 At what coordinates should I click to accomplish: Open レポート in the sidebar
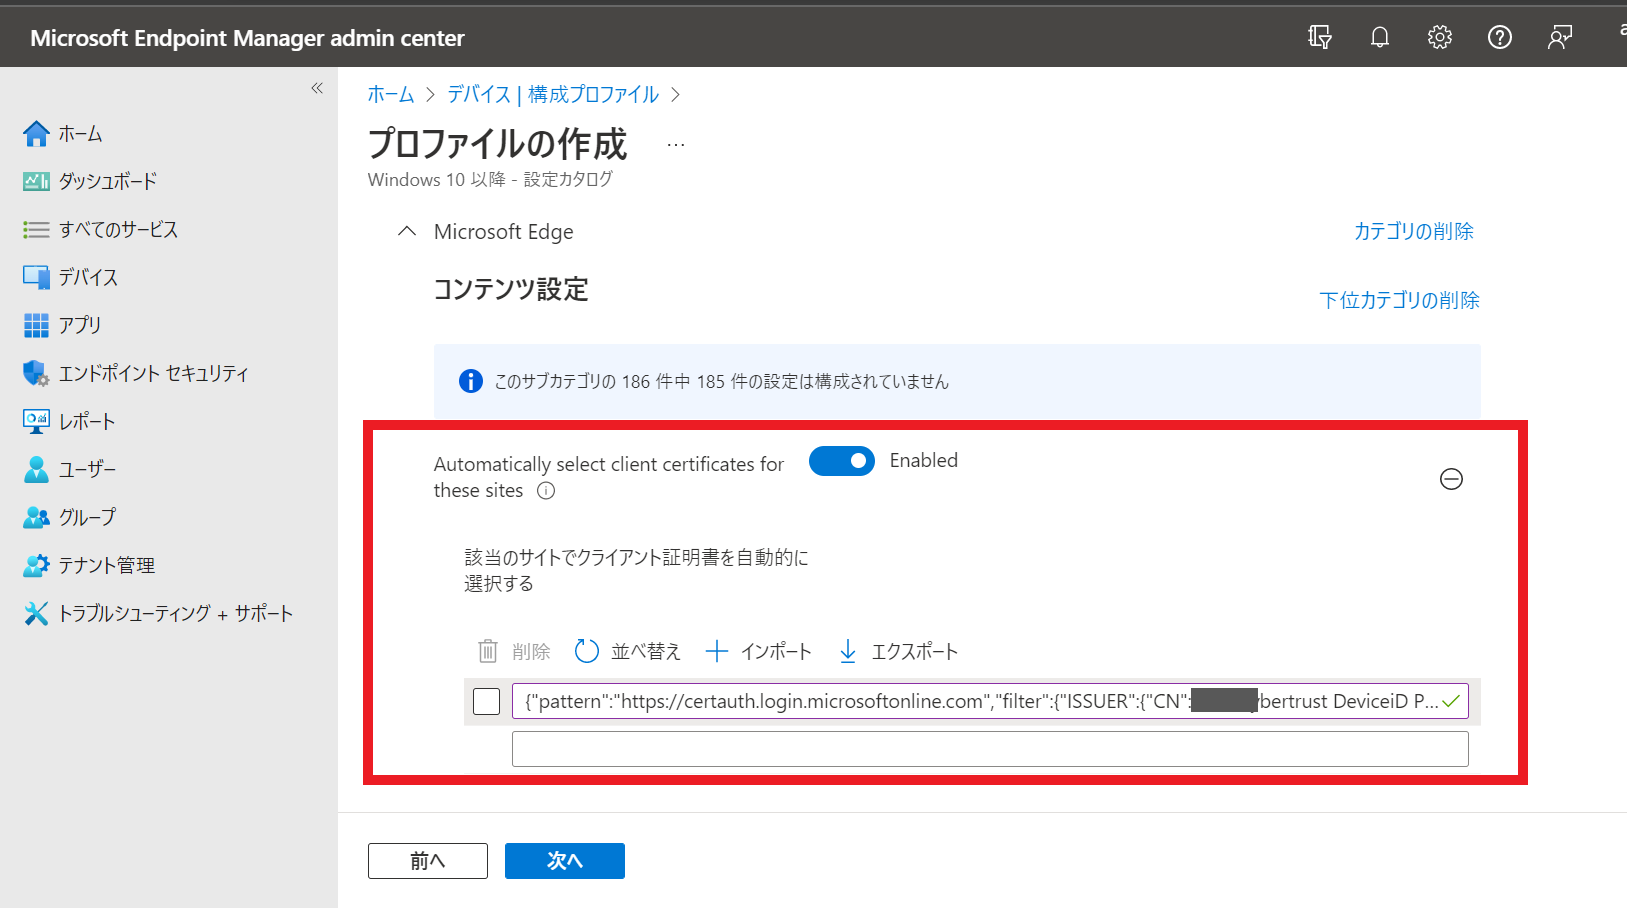(x=87, y=421)
